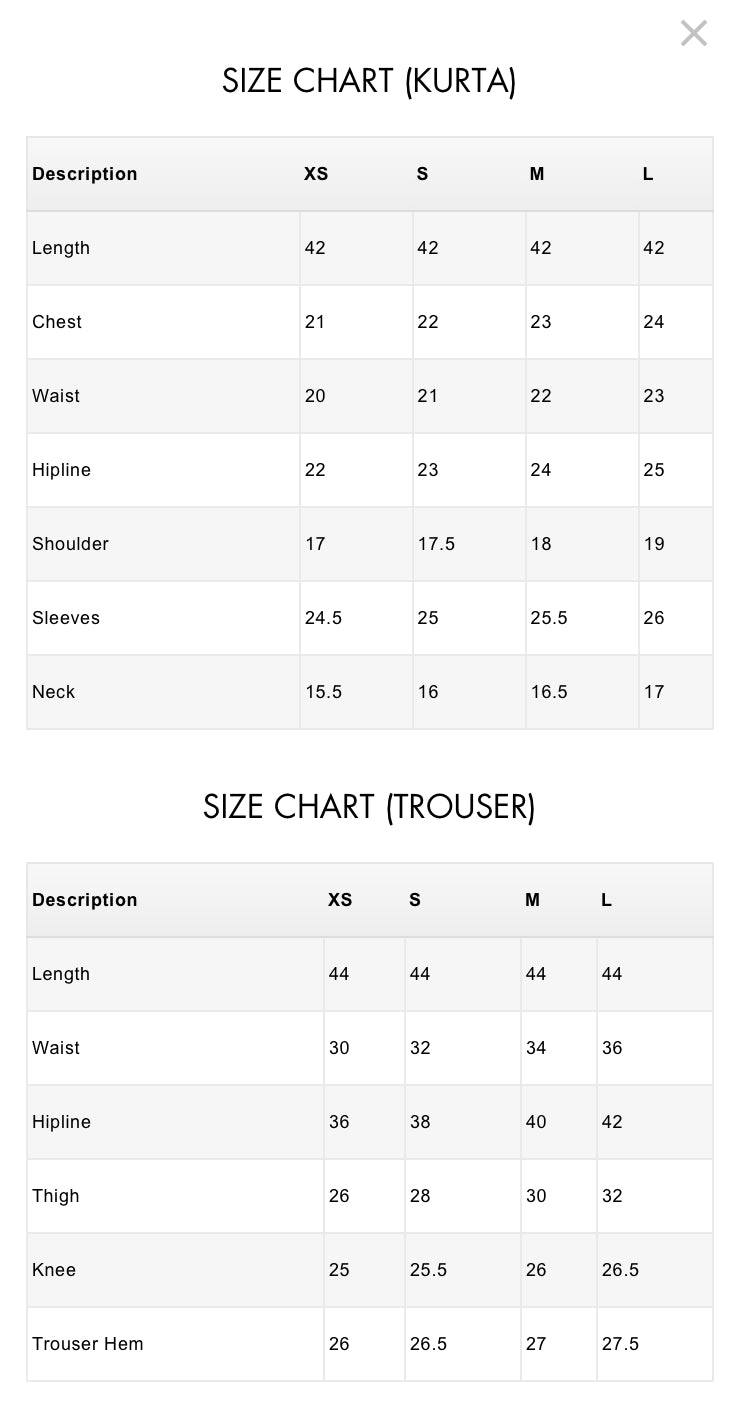The height and width of the screenshot is (1407, 742).
Task: Click the SIZE CHART (KURTA) heading
Action: (x=369, y=81)
